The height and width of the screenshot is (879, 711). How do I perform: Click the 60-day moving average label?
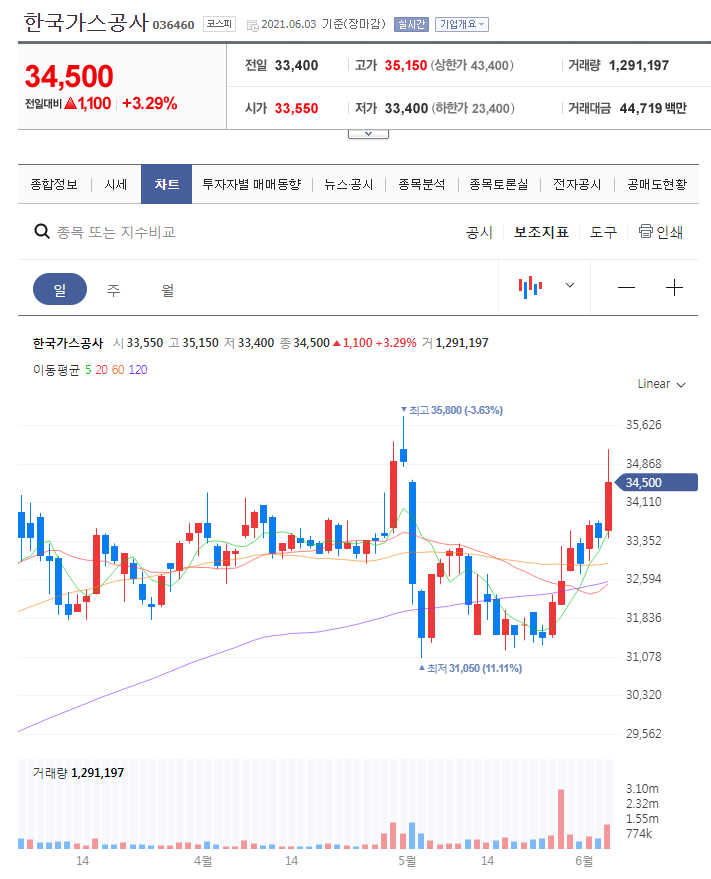tap(118, 370)
